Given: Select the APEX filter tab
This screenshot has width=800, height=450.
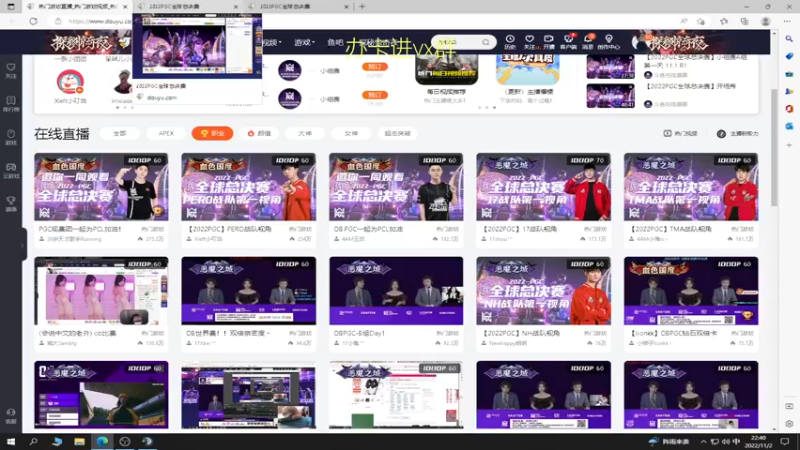Looking at the screenshot, I should tap(166, 133).
